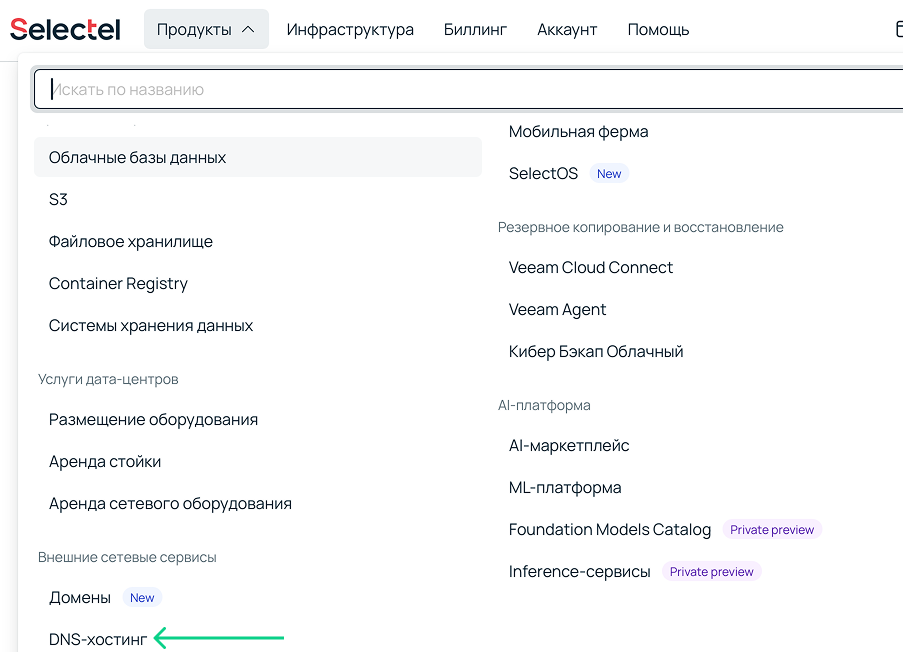903x652 pixels.
Task: Open the Биллинг section
Action: pyautogui.click(x=475, y=29)
